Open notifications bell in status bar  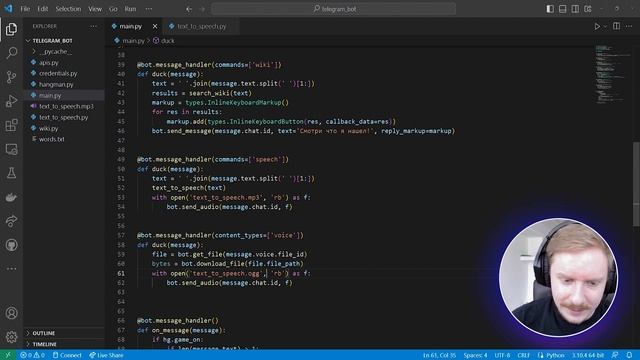click(629, 355)
